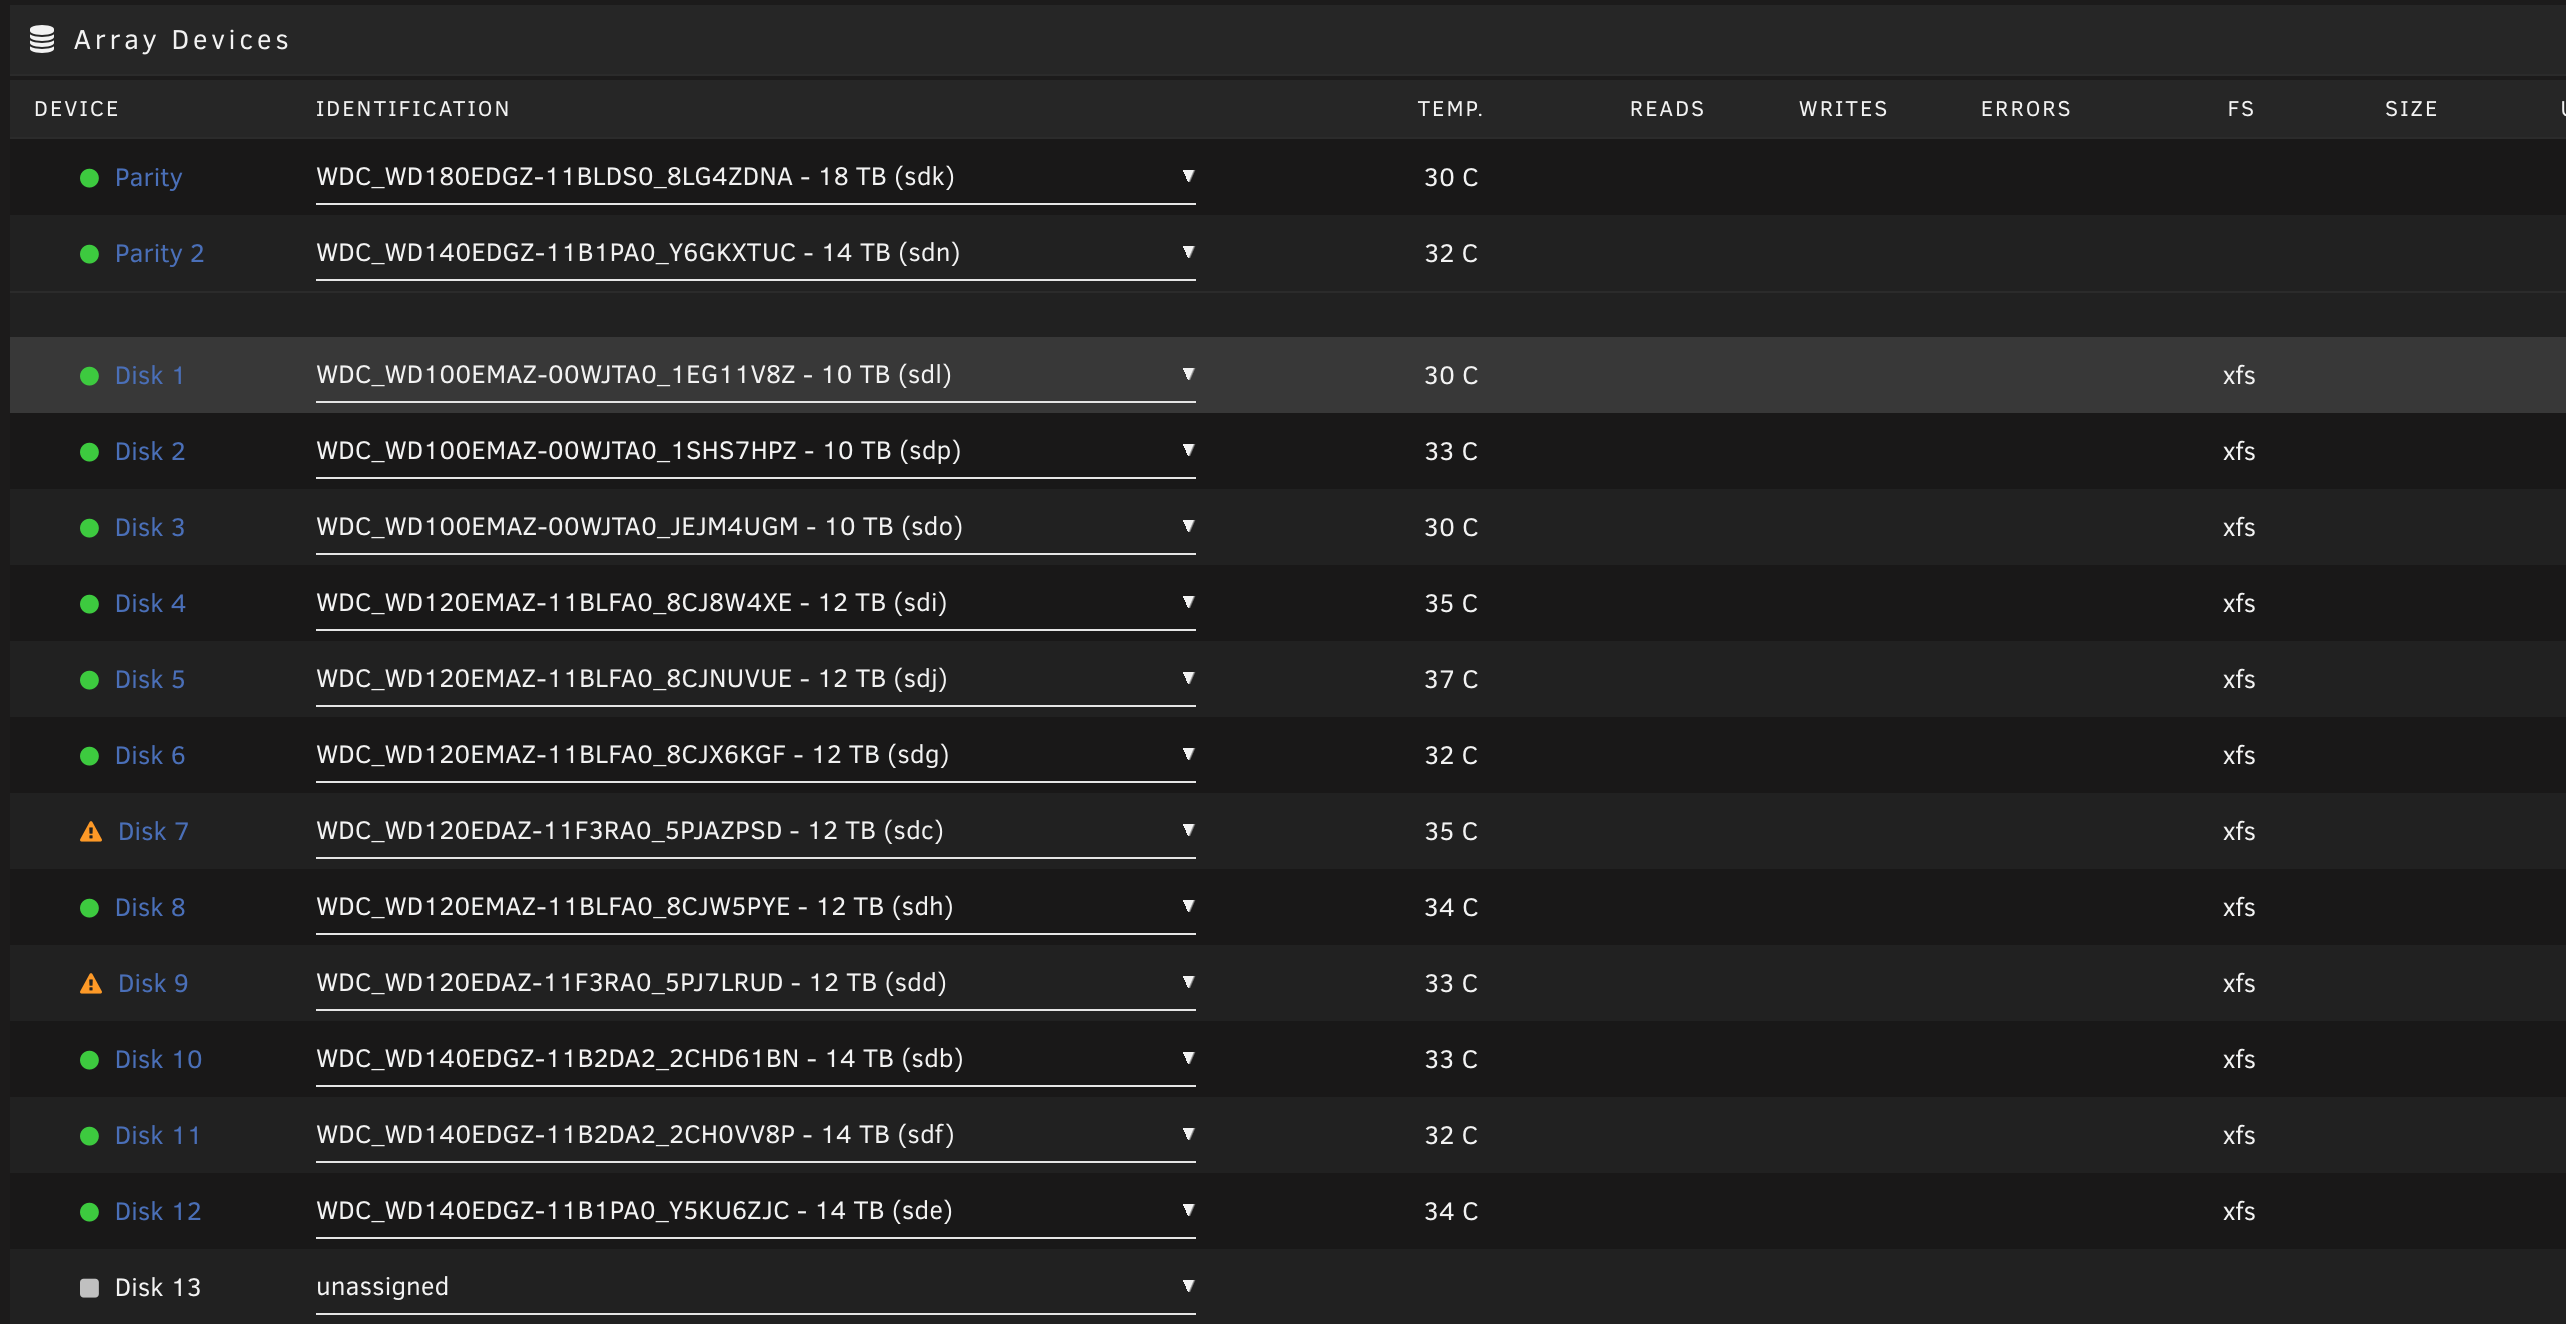The width and height of the screenshot is (2566, 1324).
Task: Click the green status dot for Disk 8
Action: (89, 908)
